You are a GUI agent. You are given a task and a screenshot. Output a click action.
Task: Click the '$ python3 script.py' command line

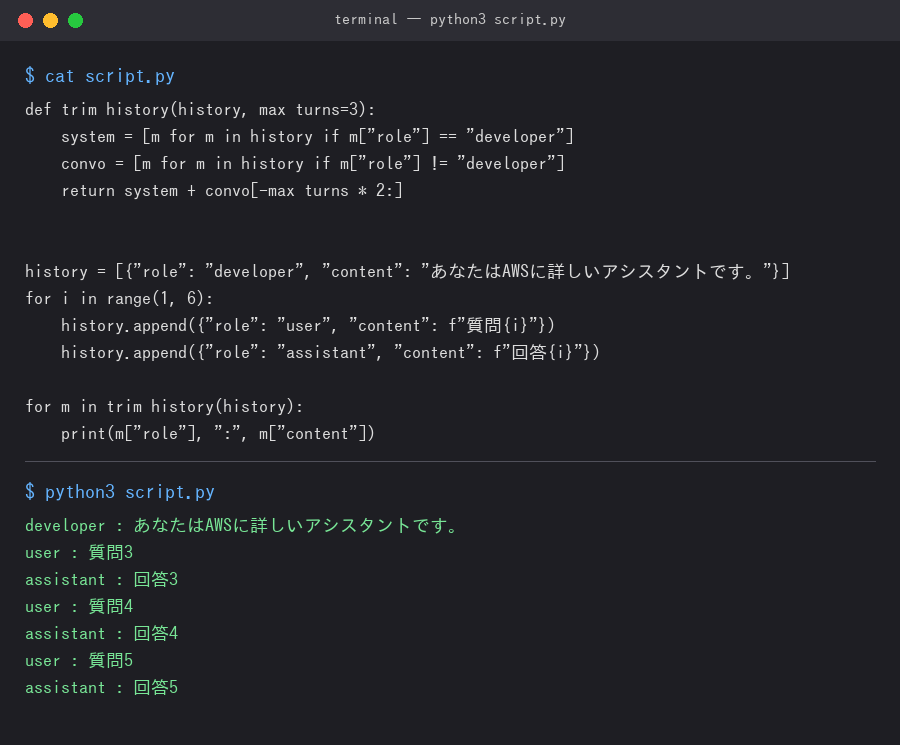(x=120, y=492)
